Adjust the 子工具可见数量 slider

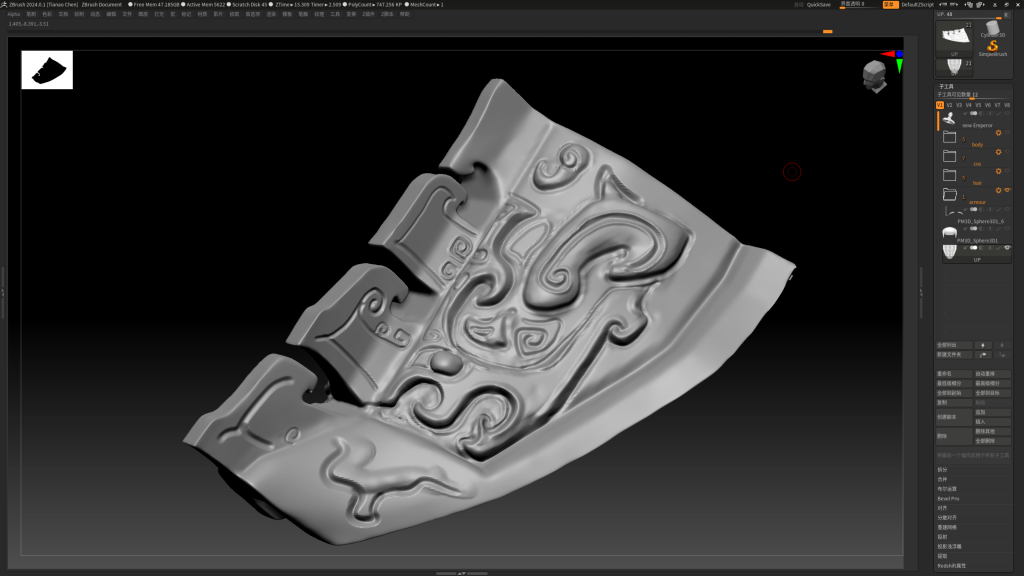973,95
